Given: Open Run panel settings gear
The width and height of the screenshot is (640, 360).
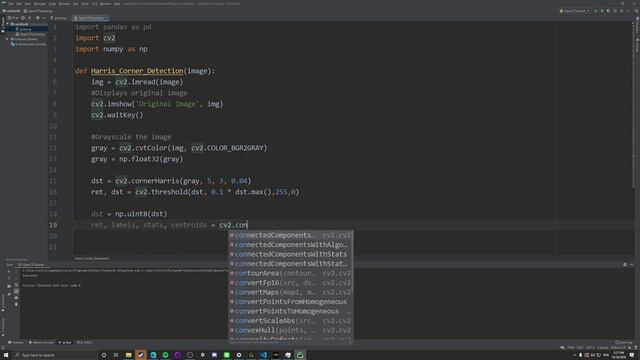Looking at the screenshot, I should [x=625, y=264].
